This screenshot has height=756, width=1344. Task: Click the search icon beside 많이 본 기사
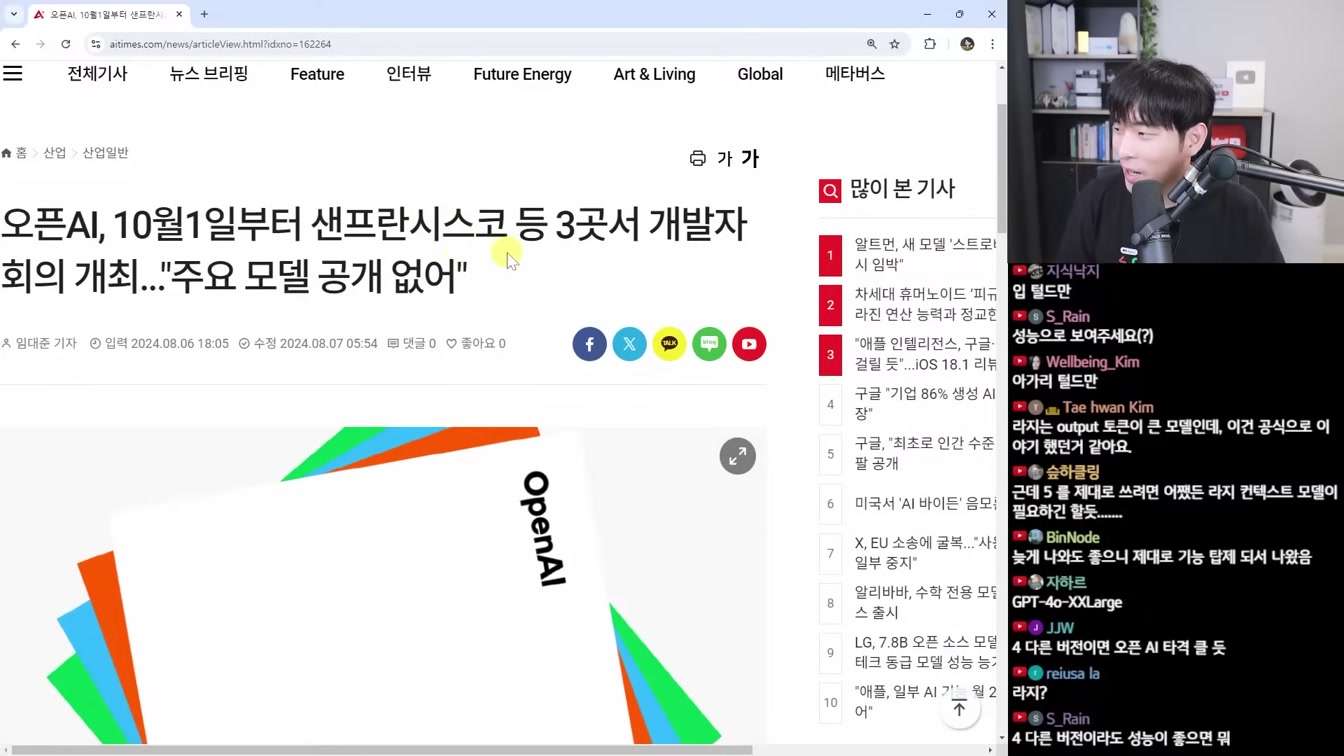(830, 190)
